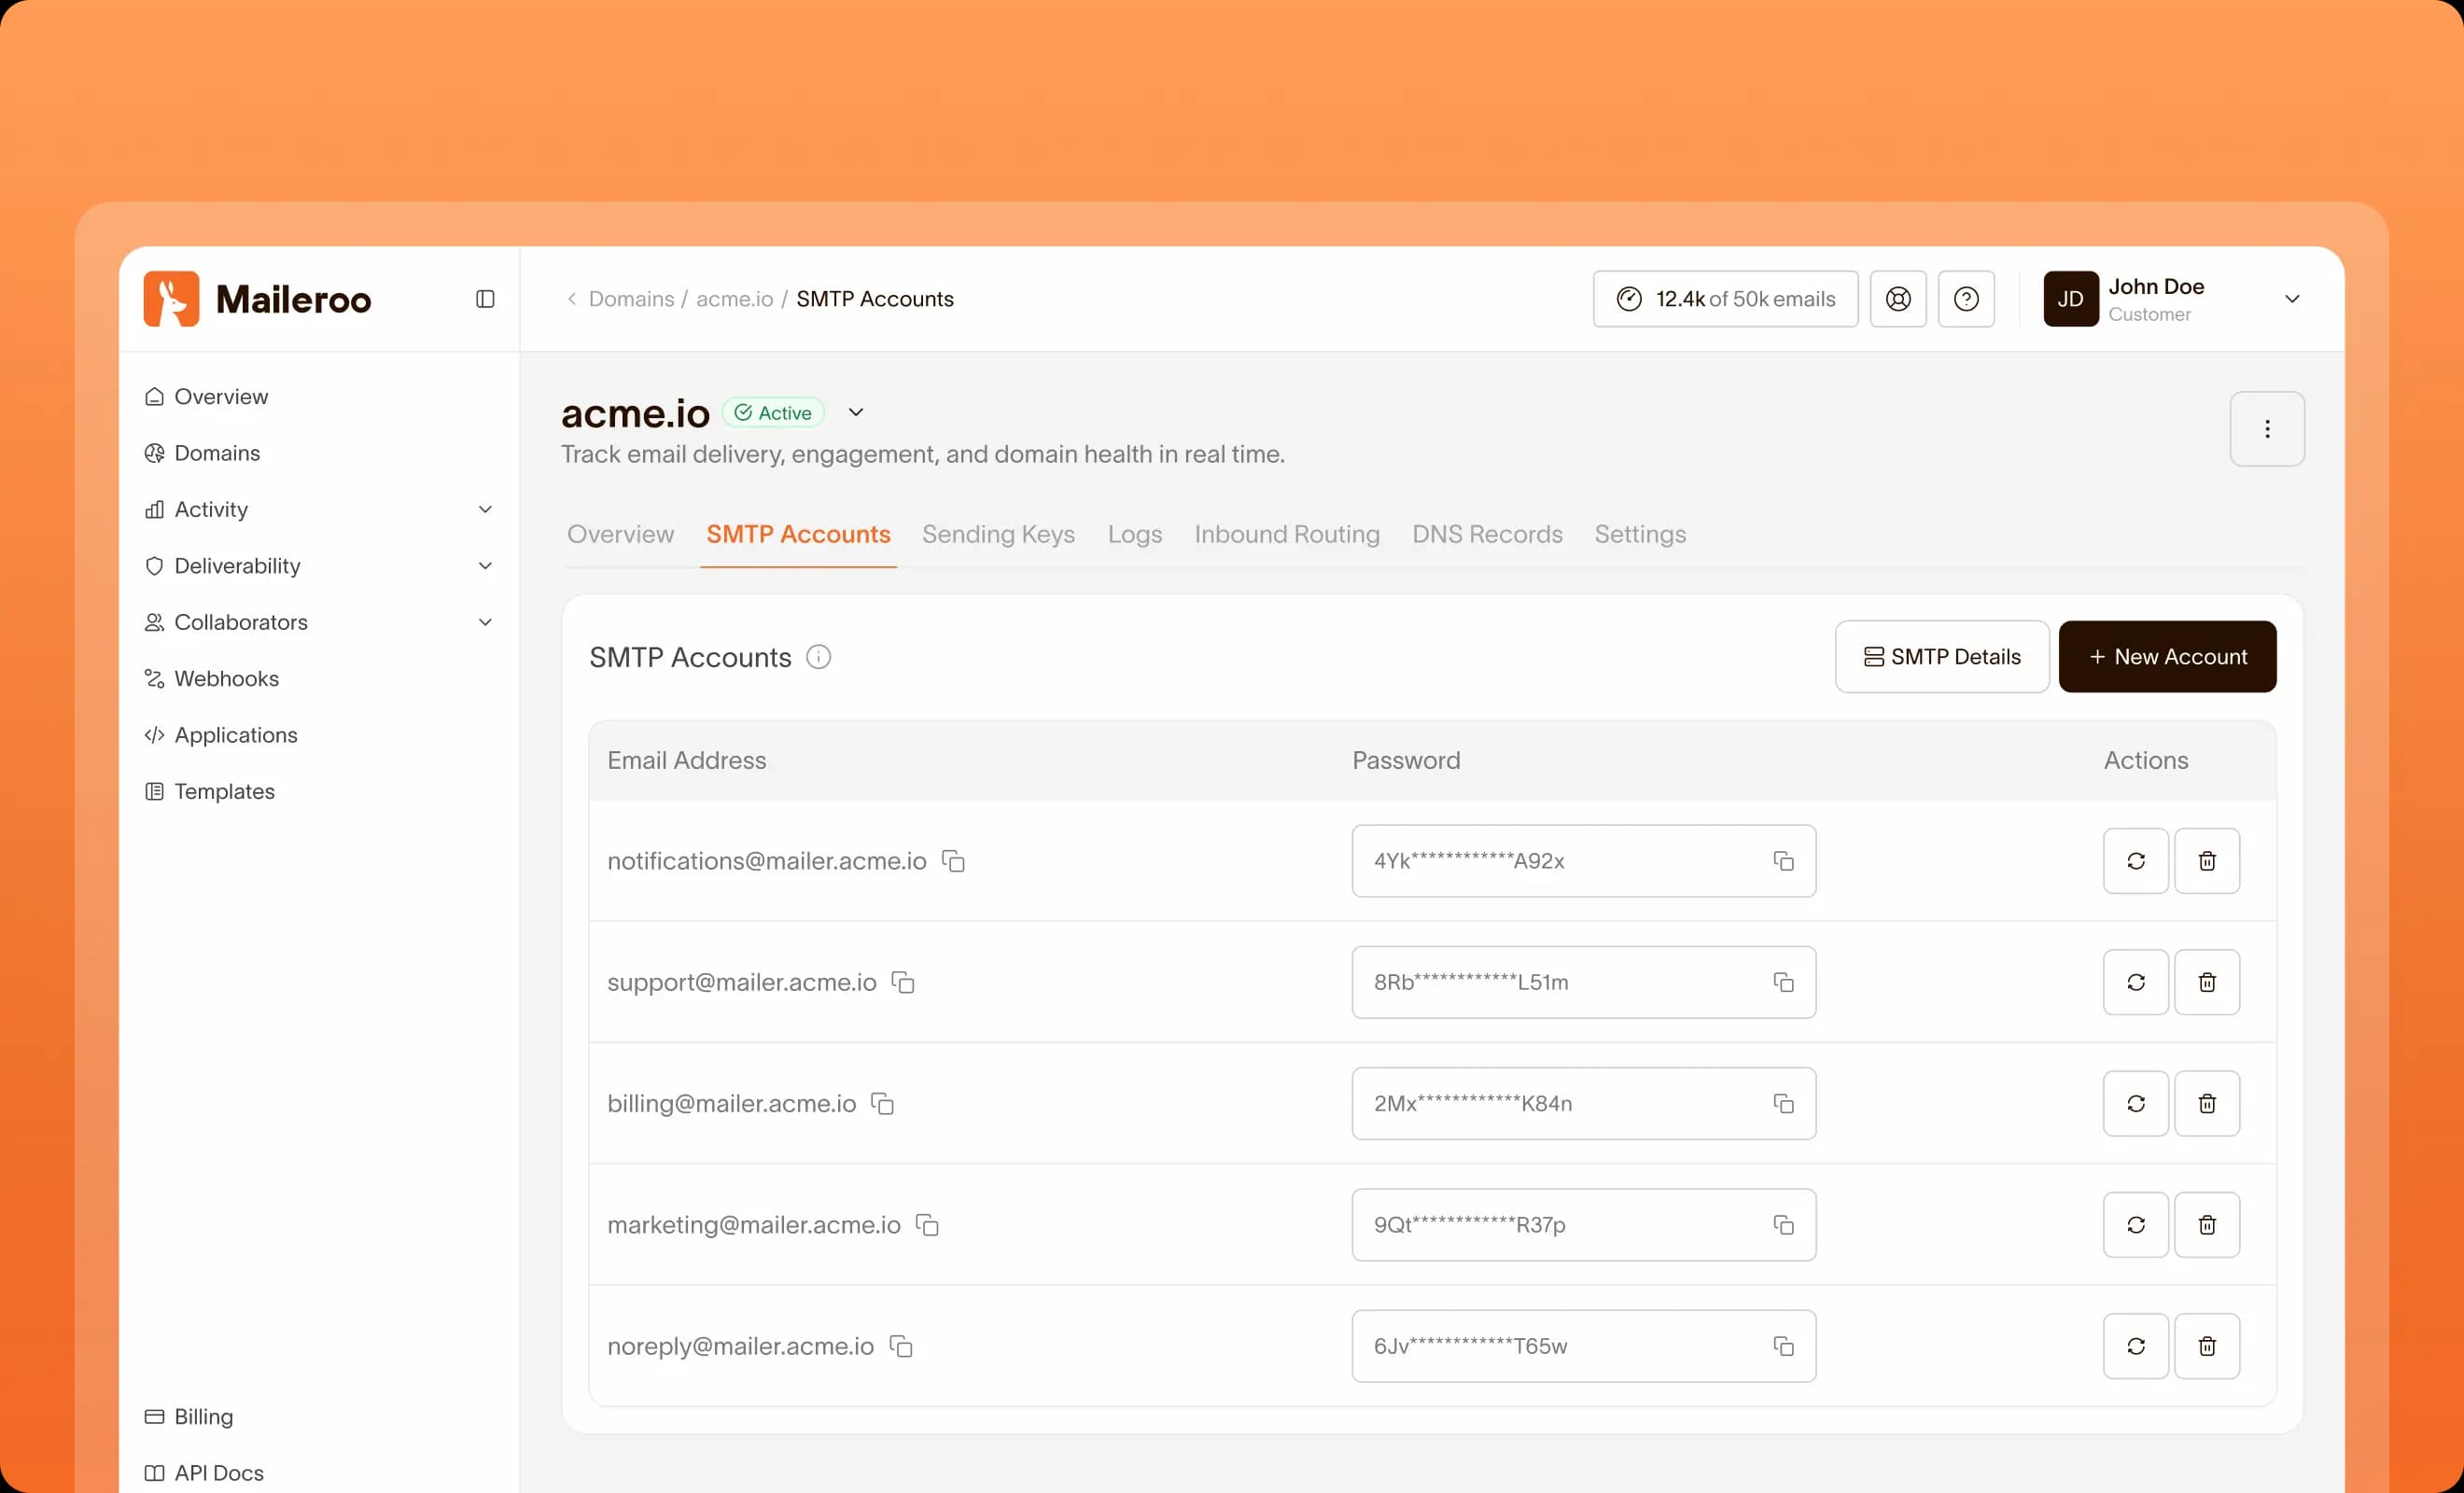Copy the marketing@mailer.acme.io email address
This screenshot has height=1493, width=2464.
click(927, 1225)
